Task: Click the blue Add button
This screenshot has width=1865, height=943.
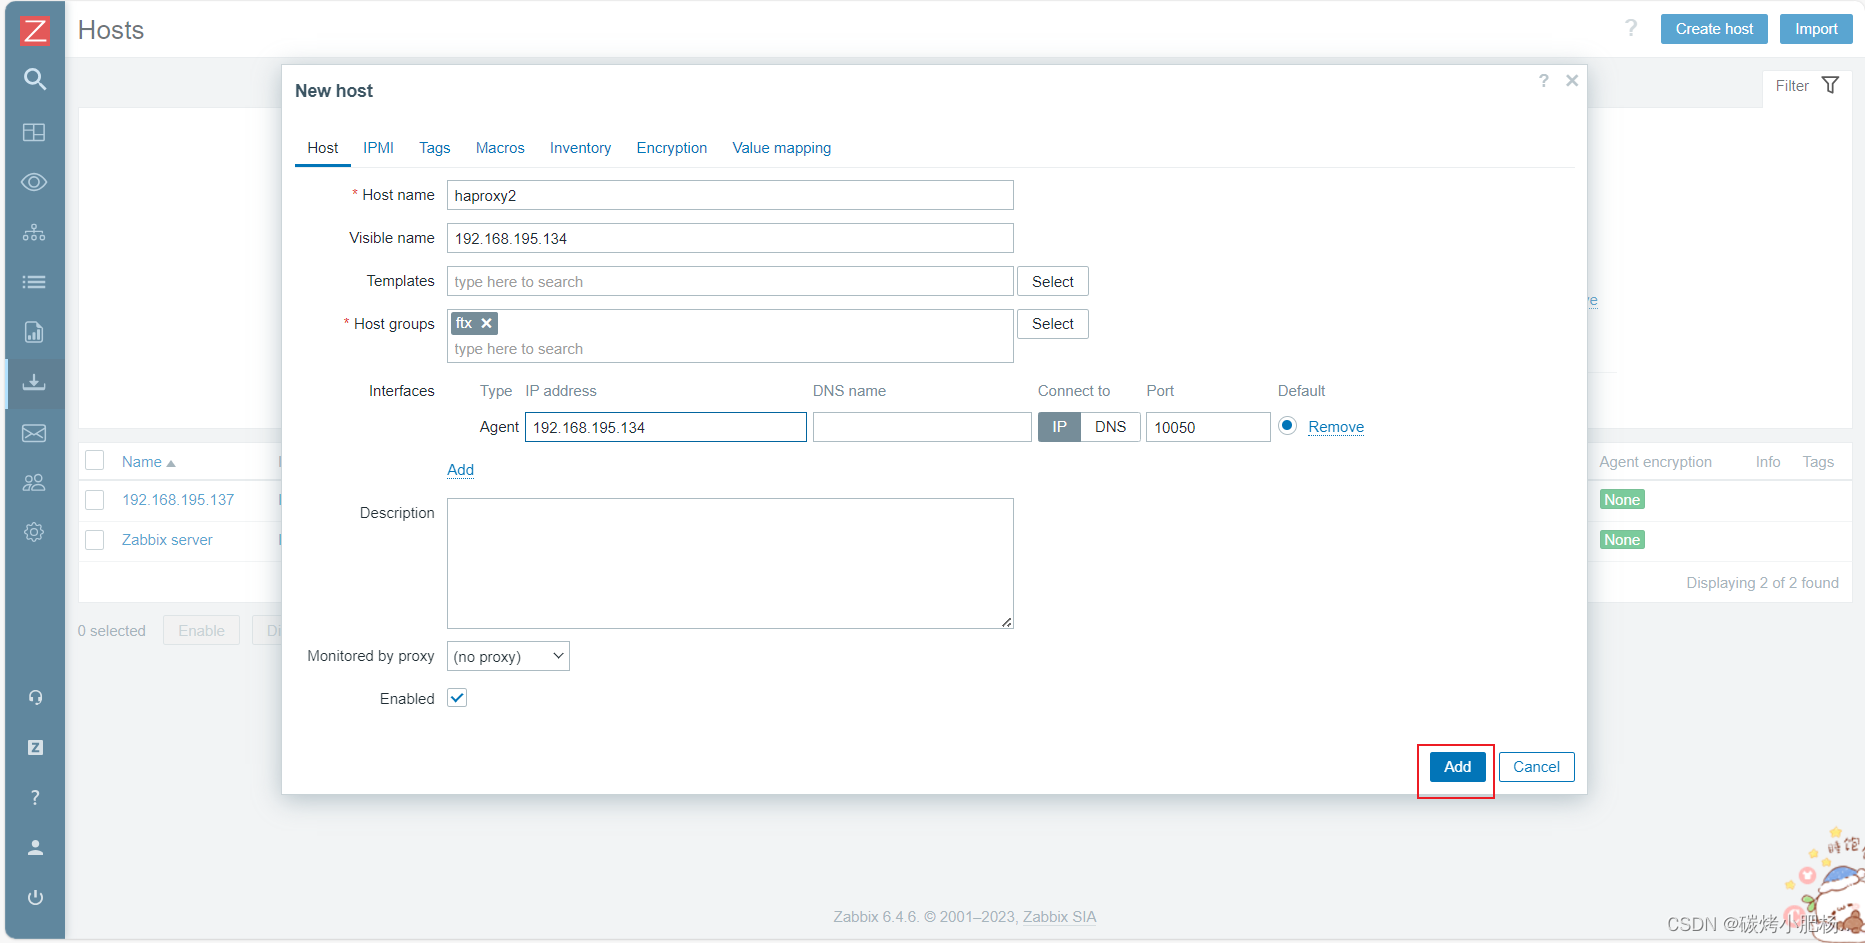Action: coord(1457,767)
